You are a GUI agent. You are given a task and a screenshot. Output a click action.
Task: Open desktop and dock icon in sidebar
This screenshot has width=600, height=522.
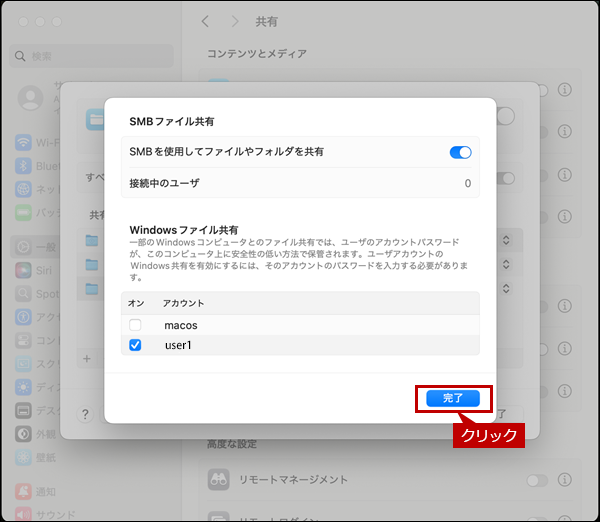point(23,411)
